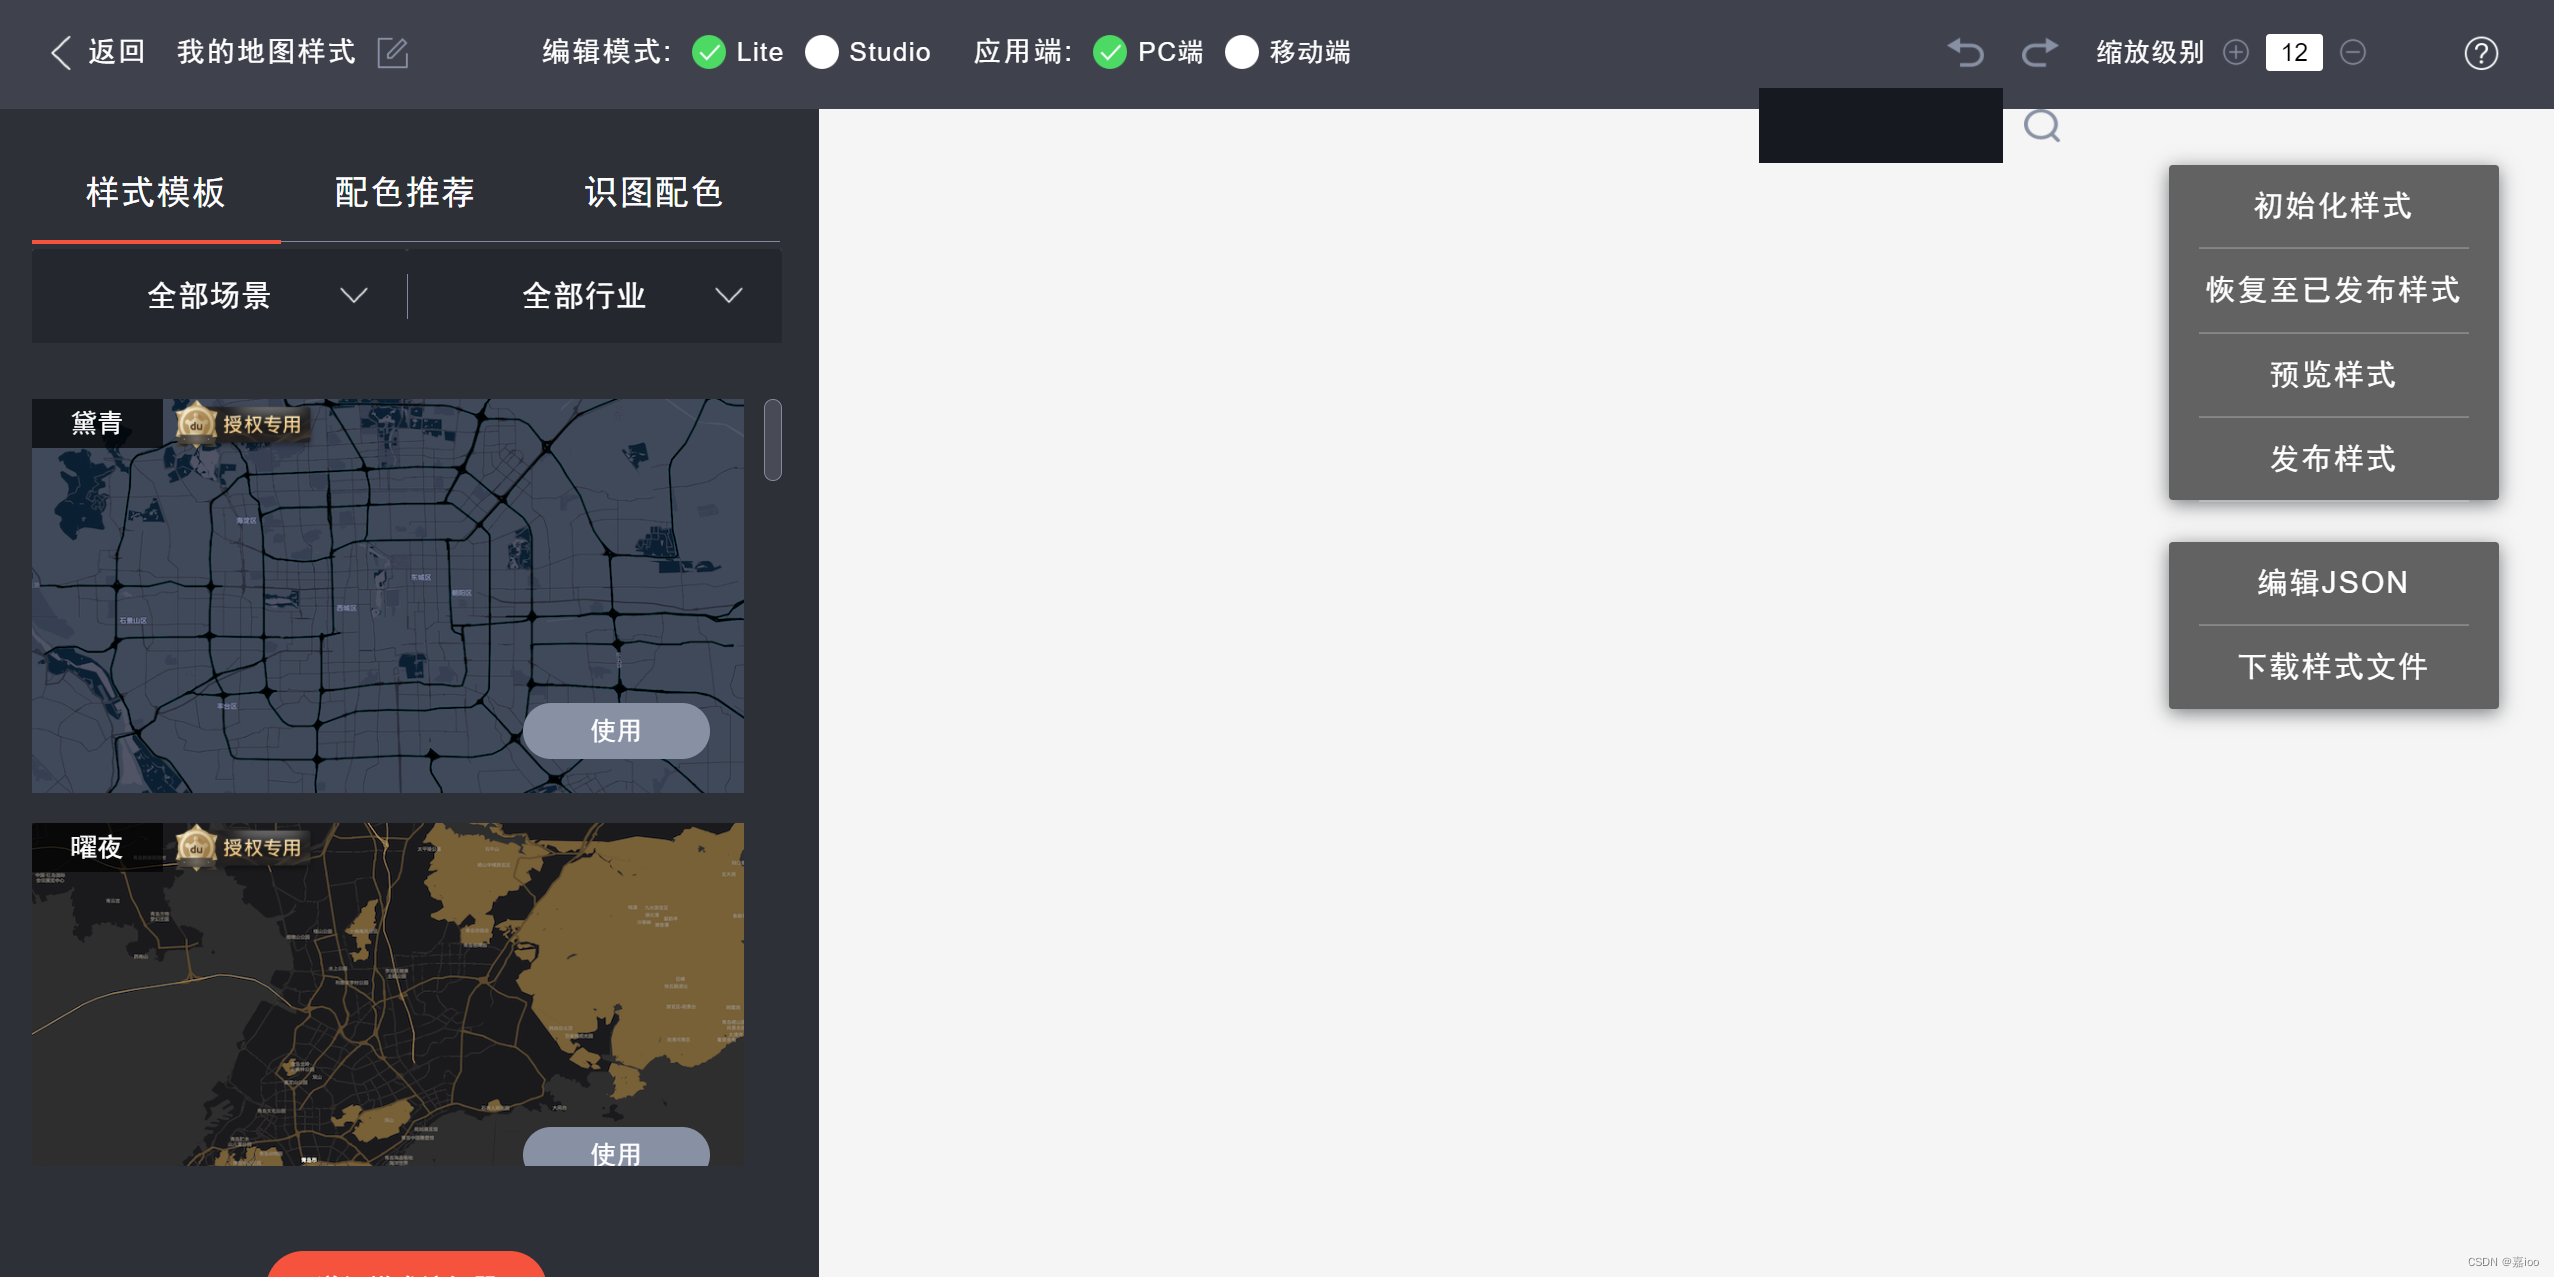
Task: Switch to the 识图配色 tab
Action: pyautogui.click(x=653, y=192)
